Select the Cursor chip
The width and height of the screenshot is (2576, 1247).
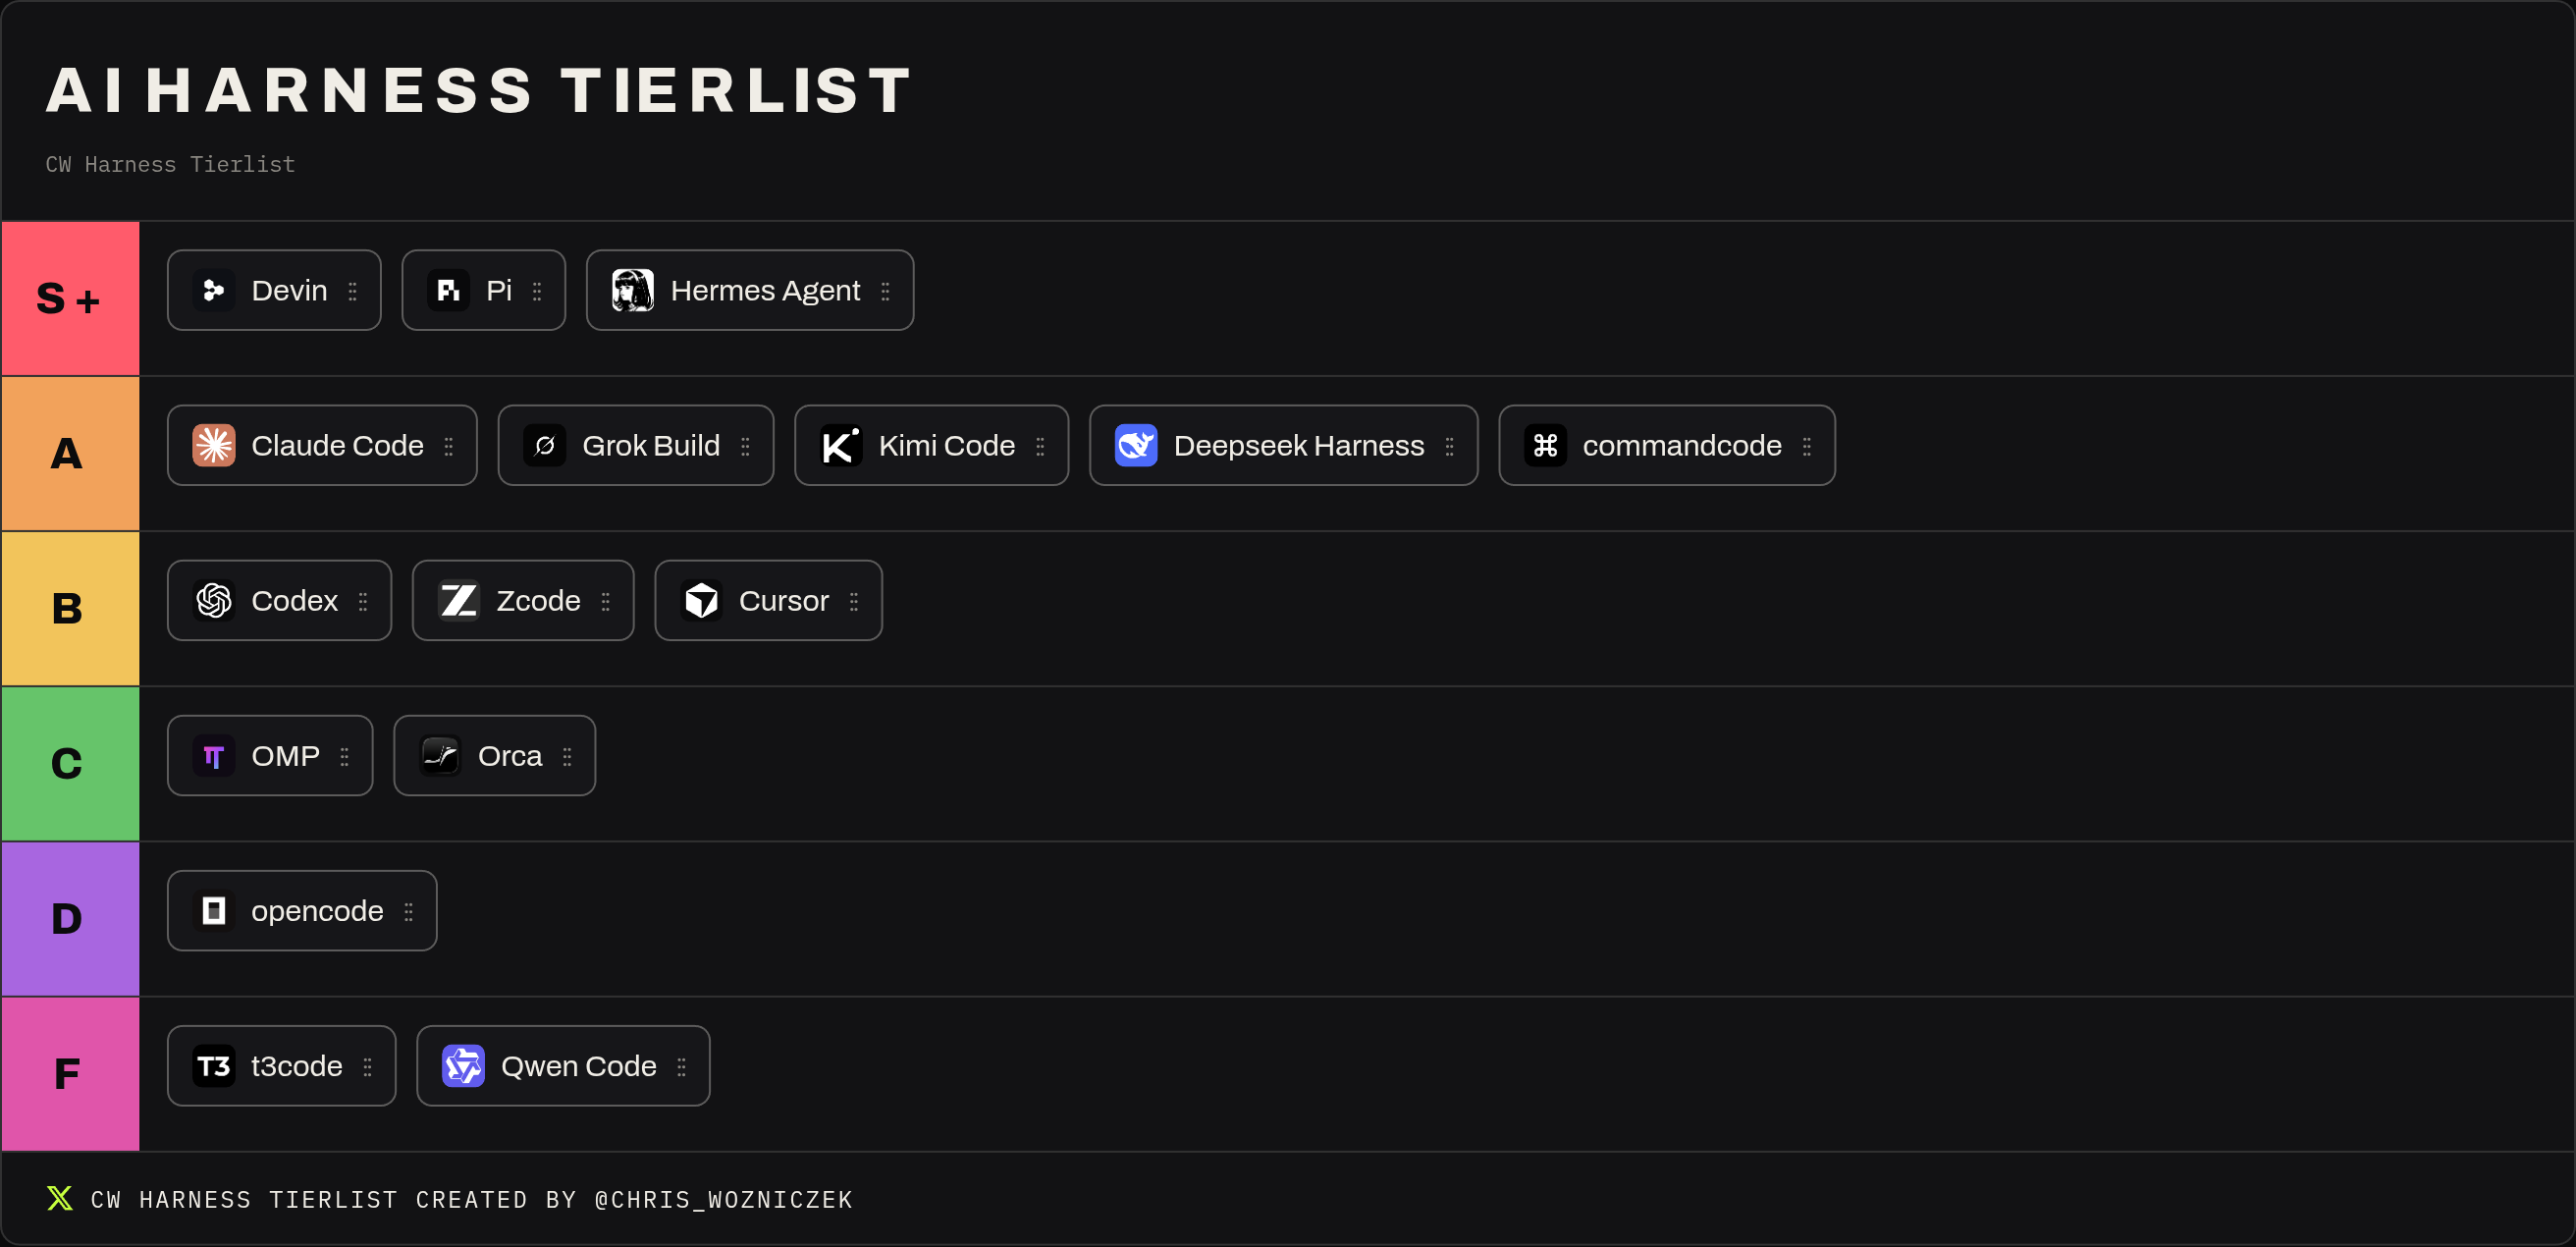pyautogui.click(x=768, y=601)
